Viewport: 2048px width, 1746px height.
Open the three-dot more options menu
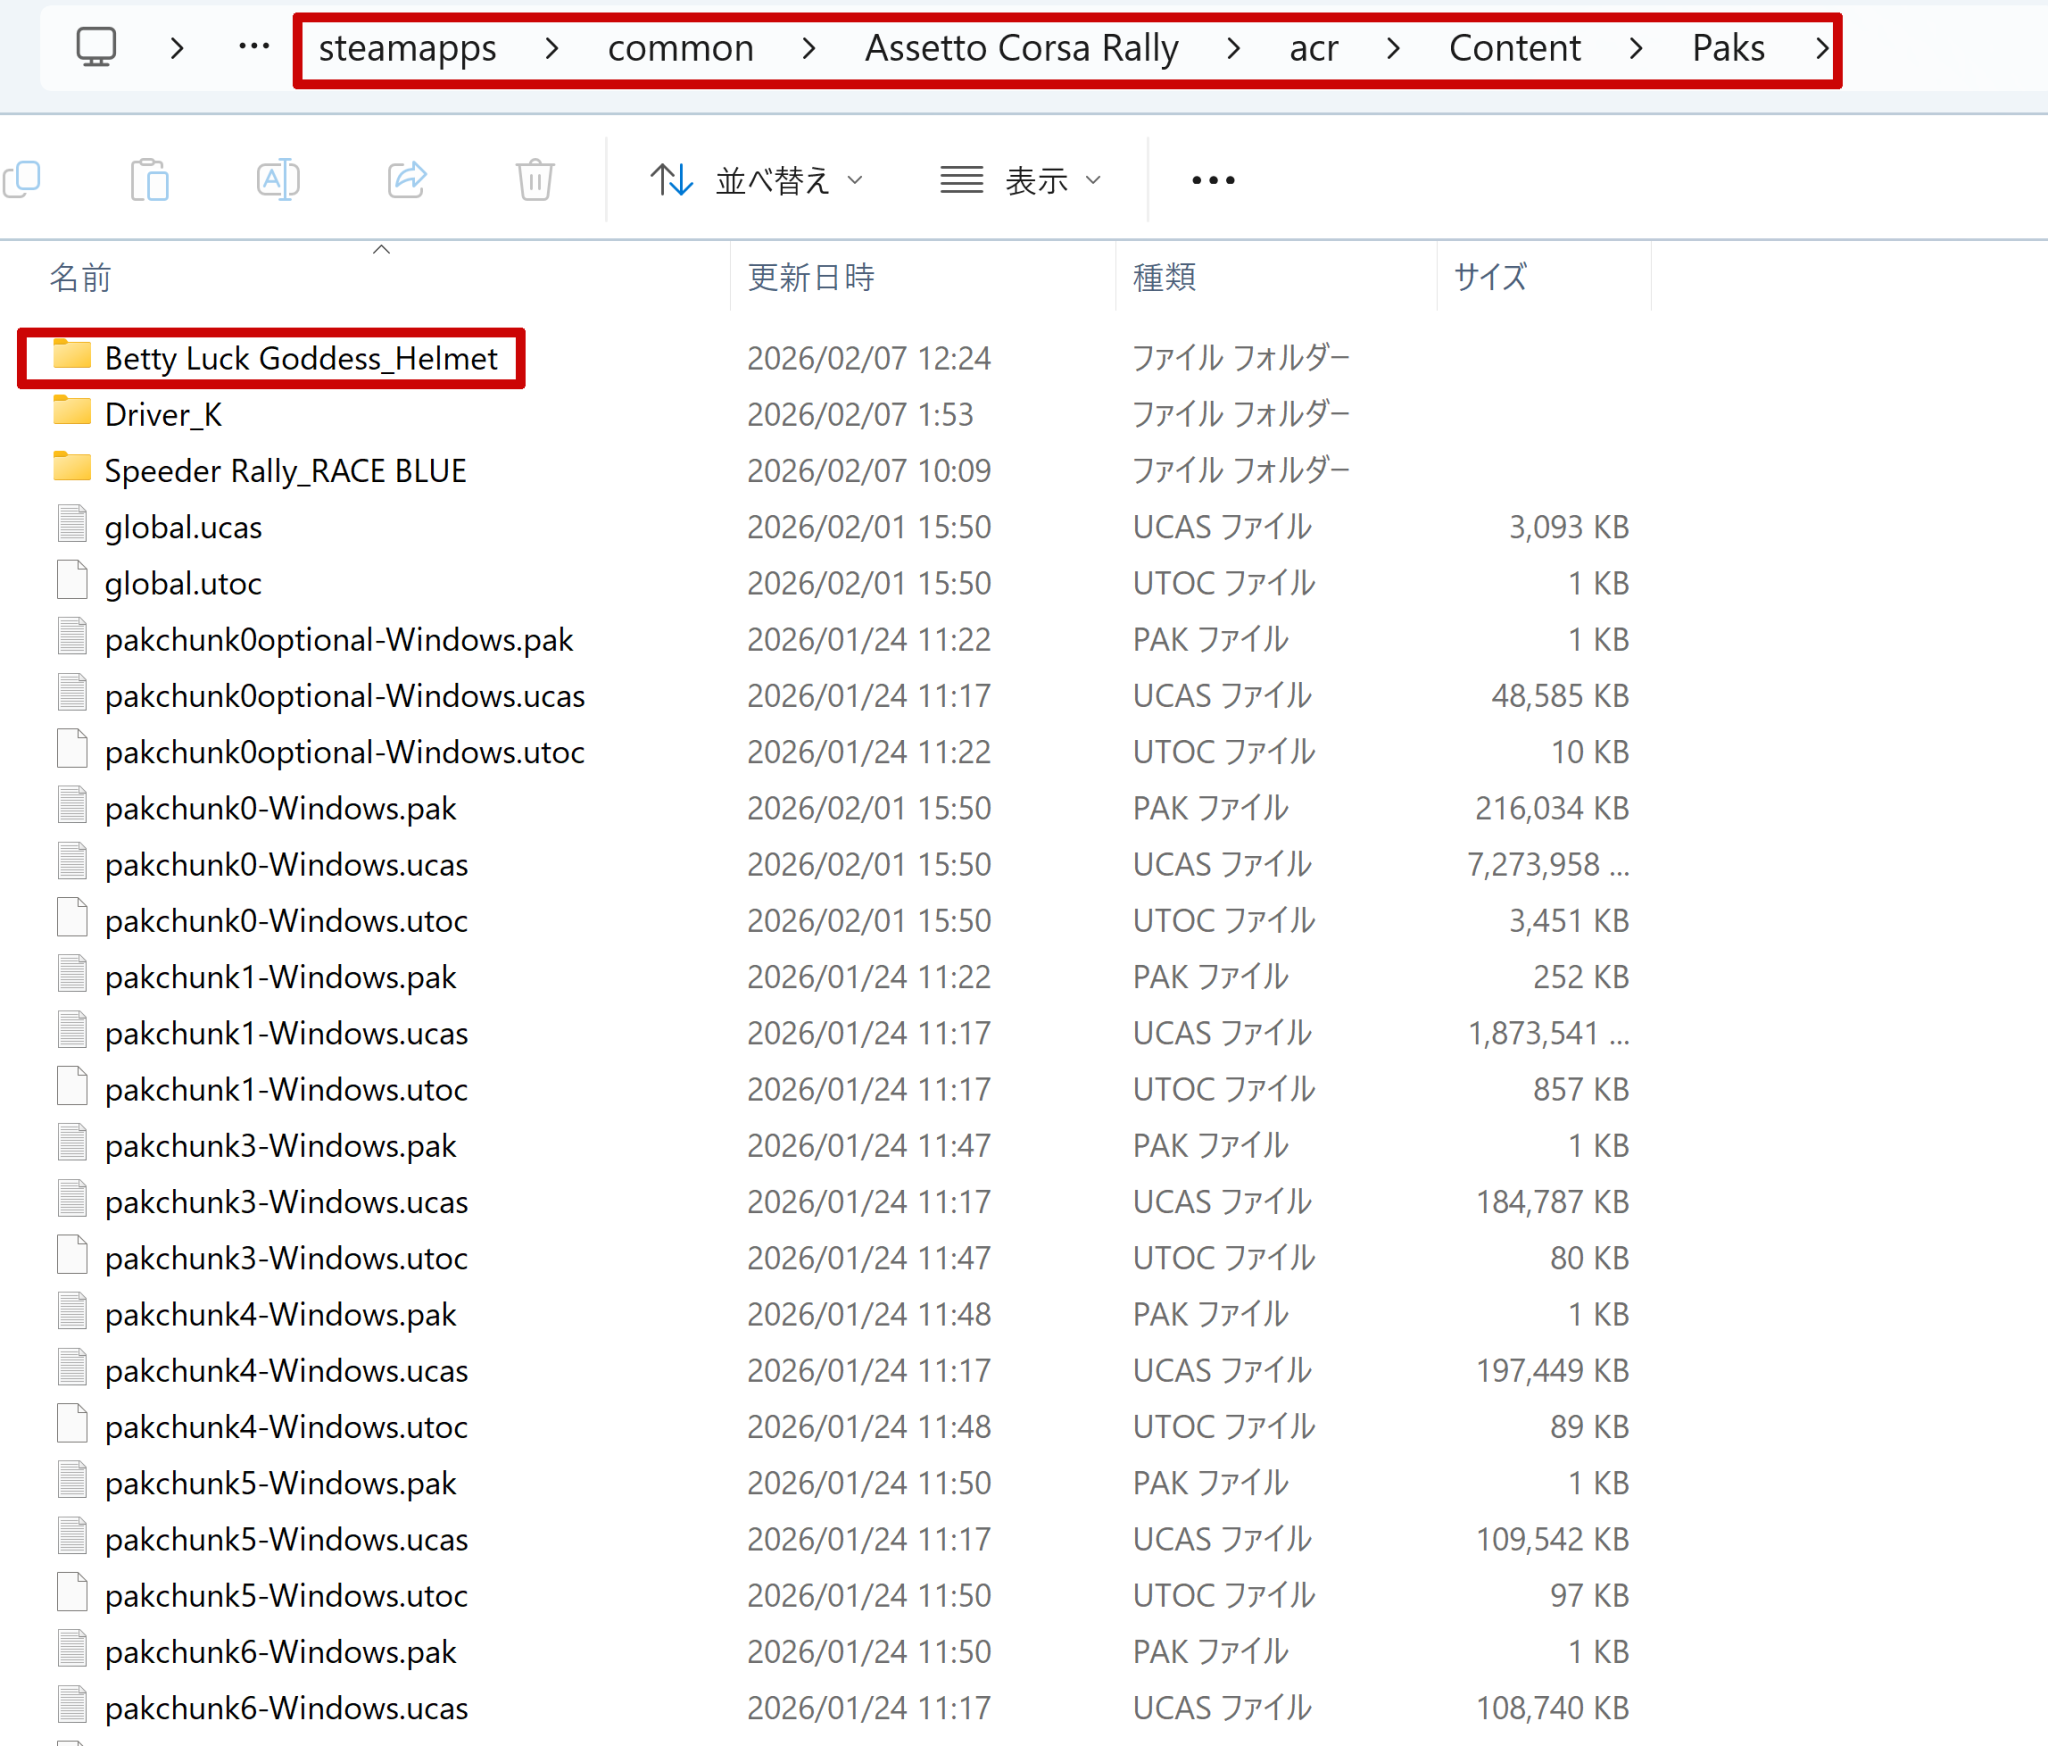[1213, 180]
